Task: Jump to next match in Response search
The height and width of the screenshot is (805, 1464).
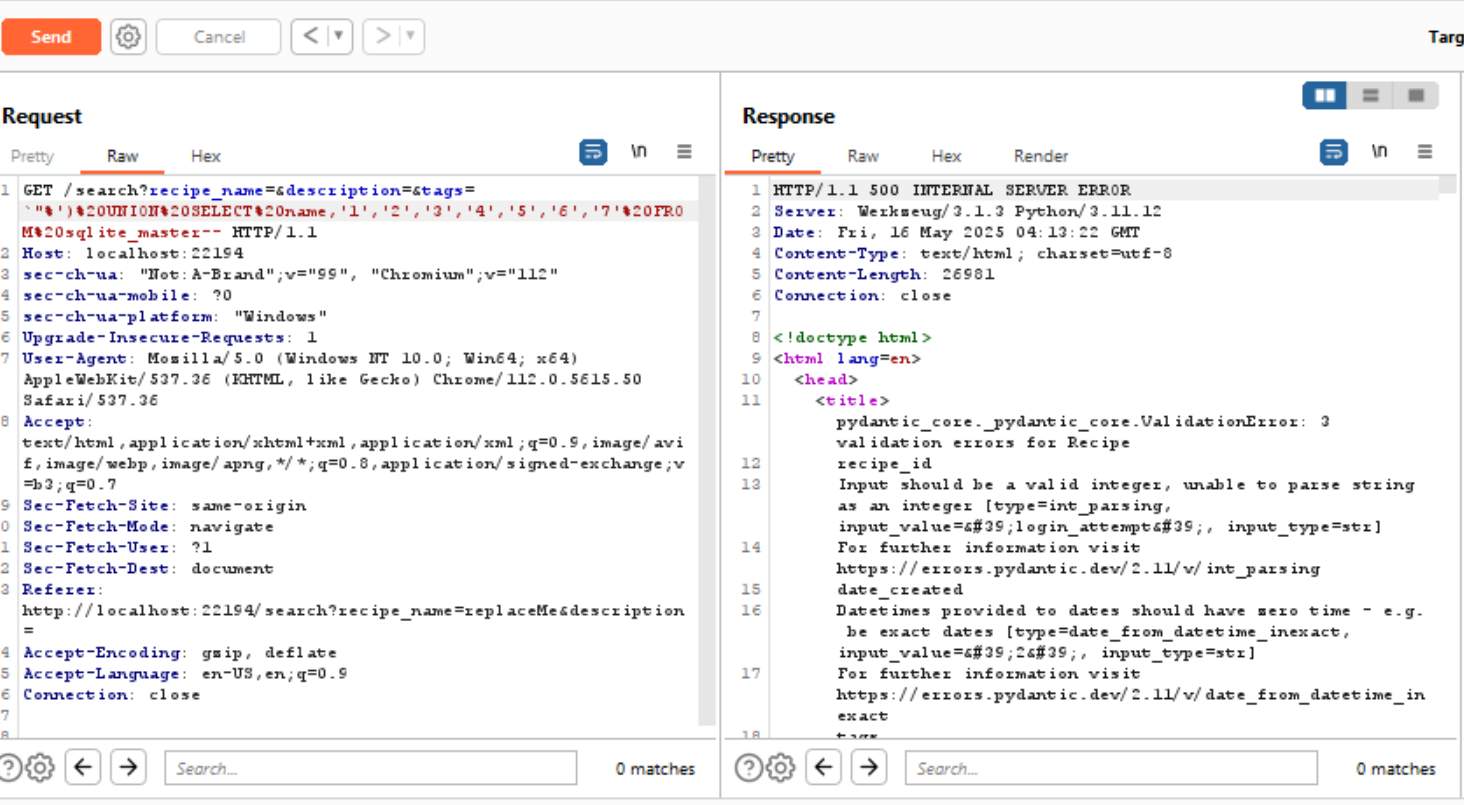Action: (x=868, y=768)
